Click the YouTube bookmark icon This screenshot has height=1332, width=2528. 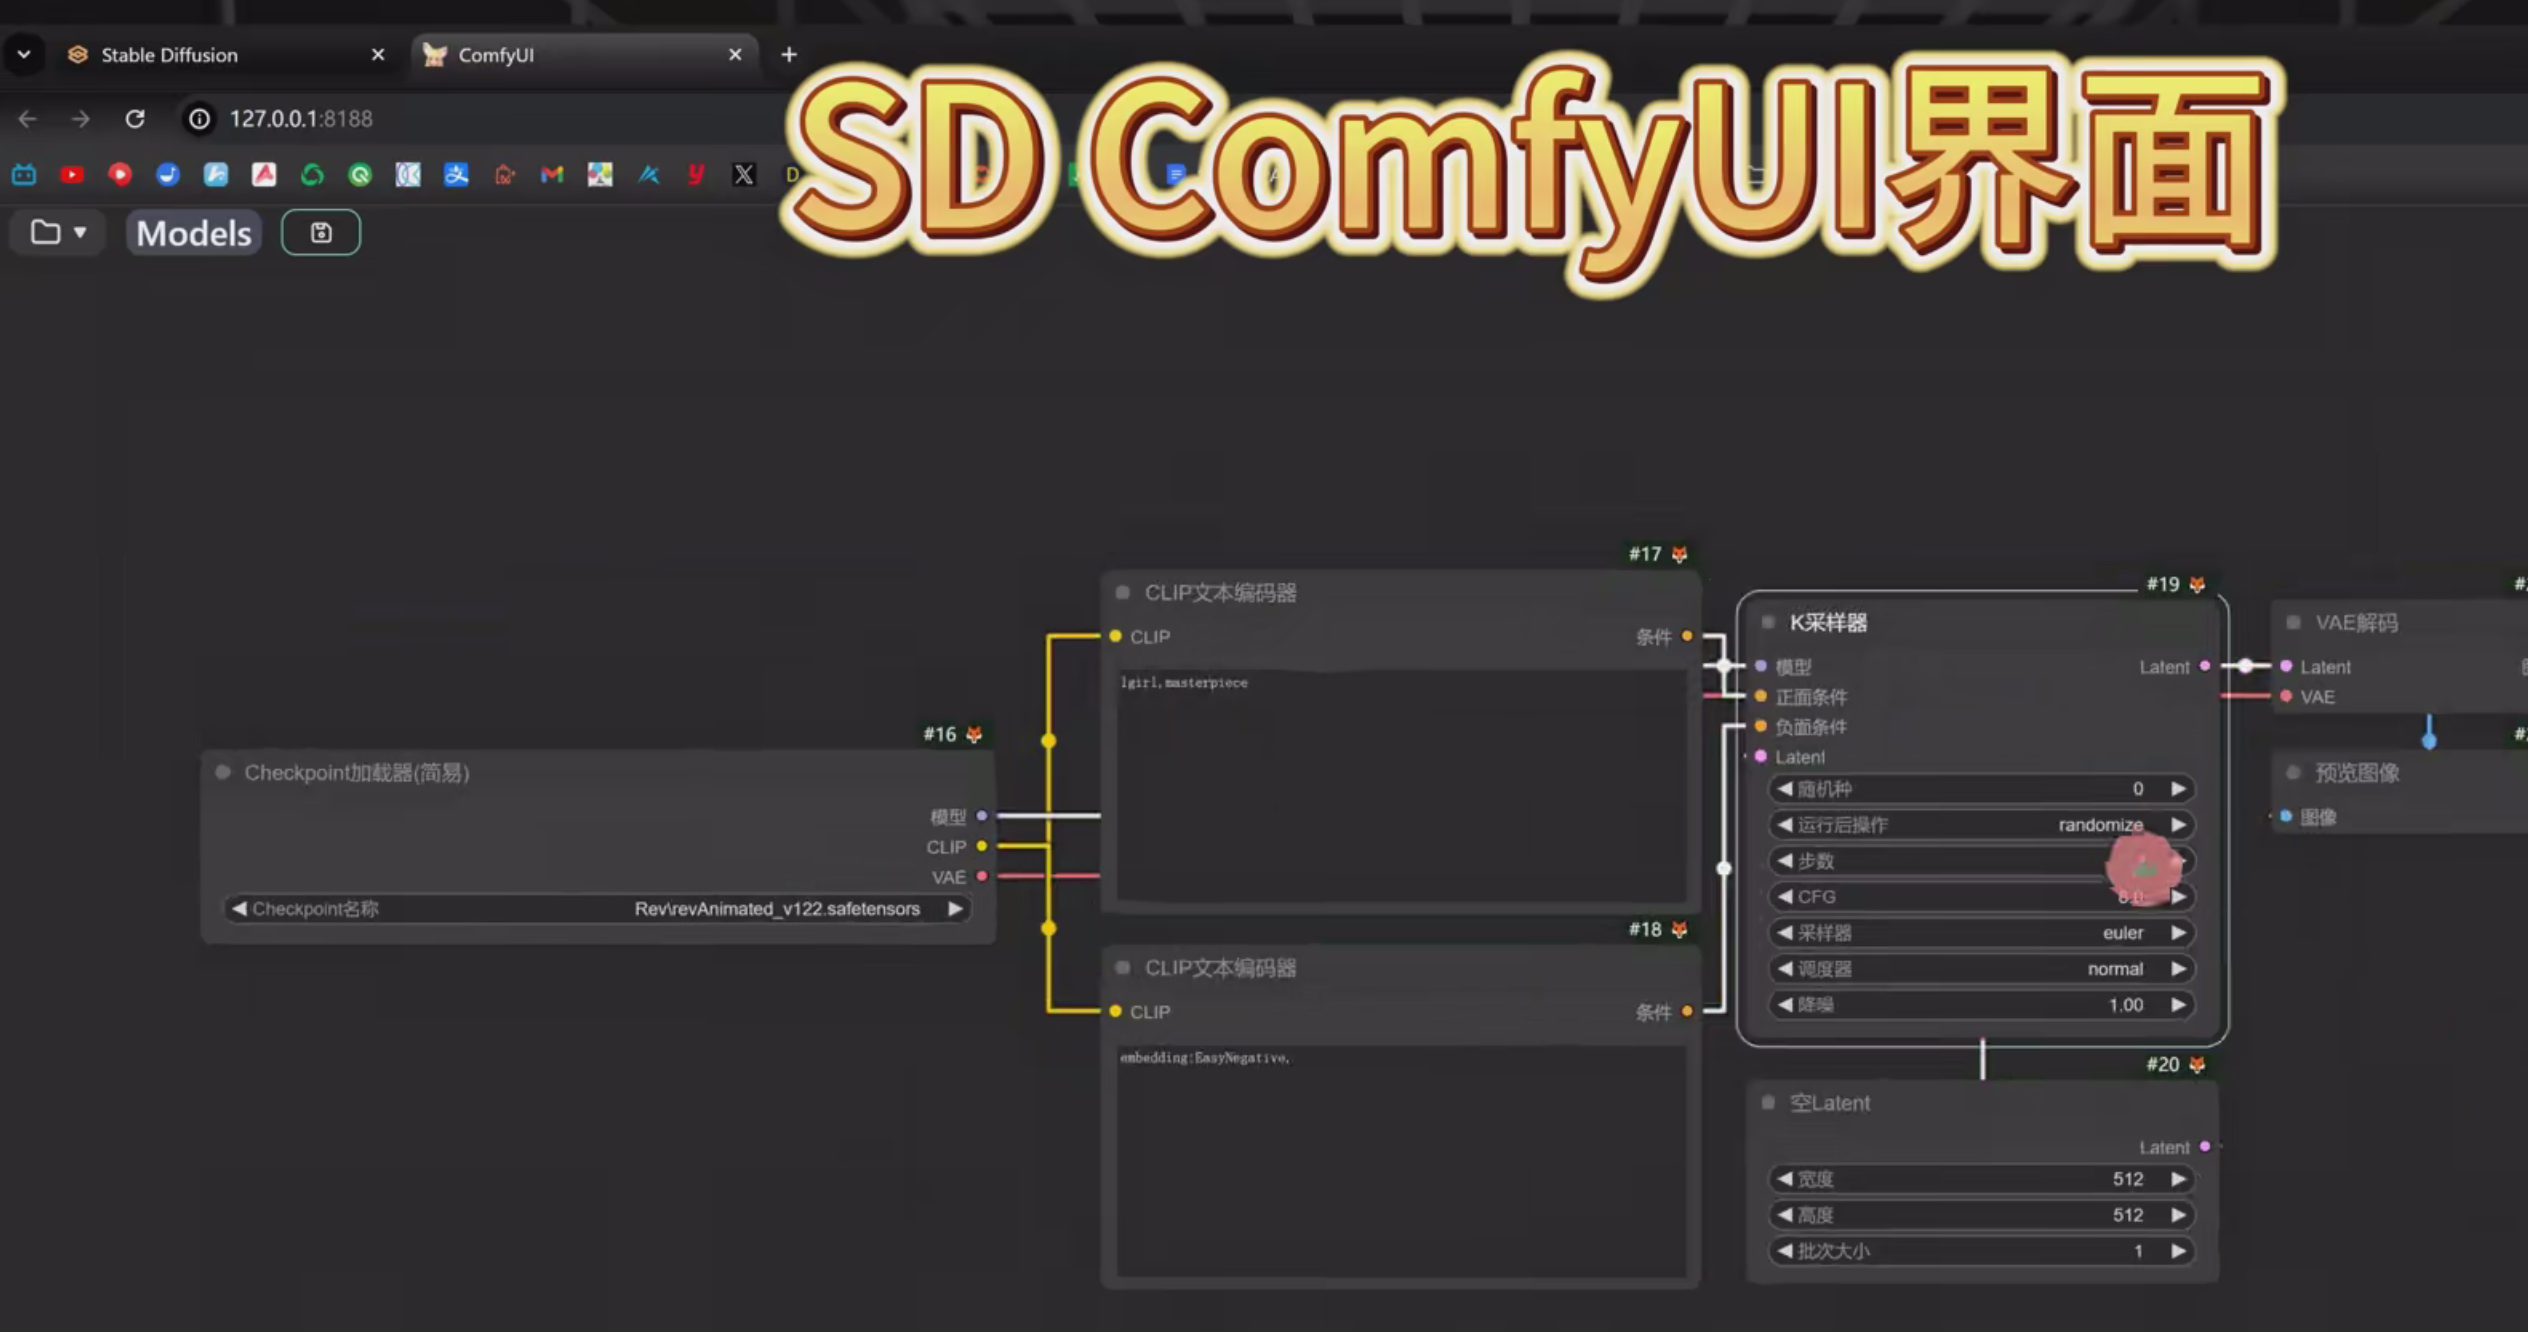tap(72, 175)
